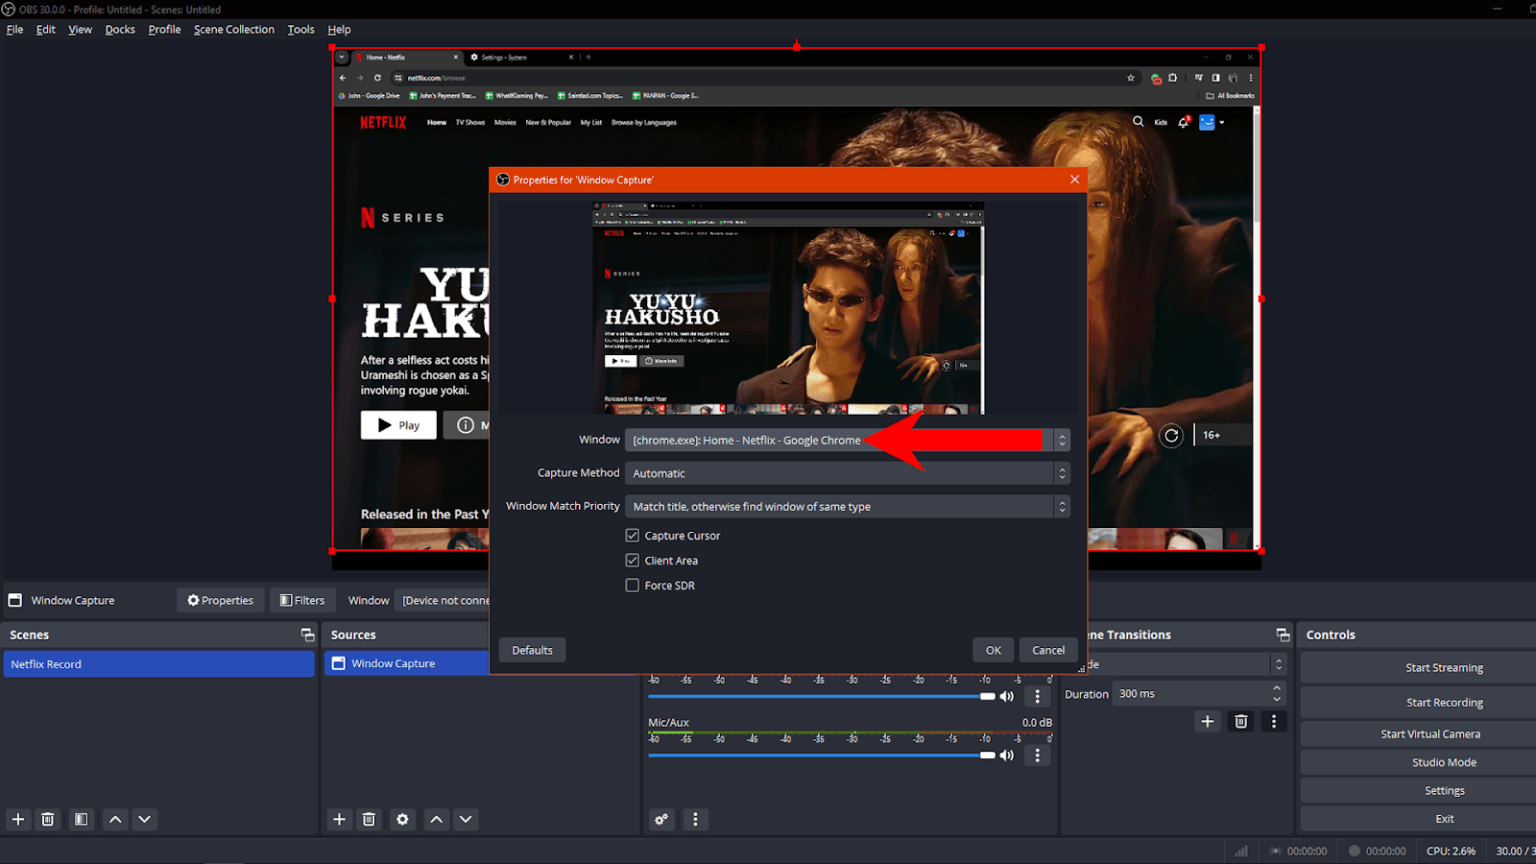Open the Scene Collection menu

click(234, 29)
